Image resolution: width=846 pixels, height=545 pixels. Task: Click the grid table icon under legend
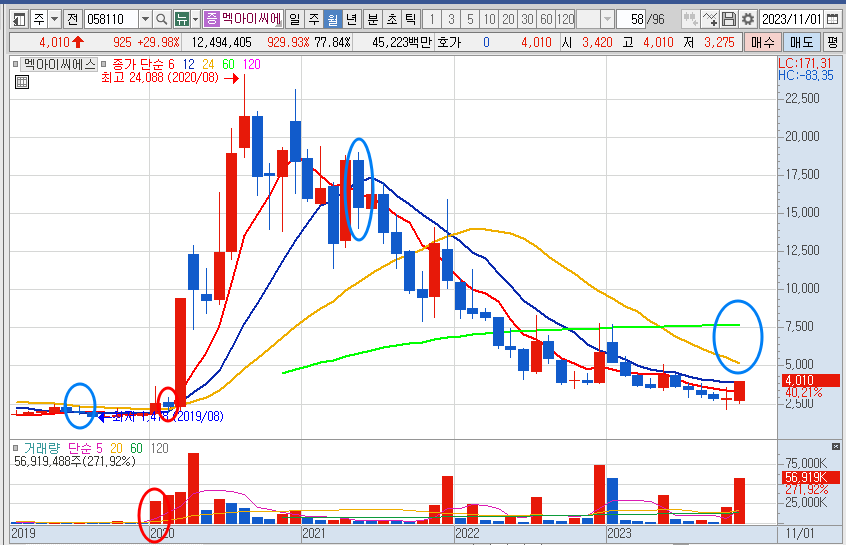click(22, 82)
